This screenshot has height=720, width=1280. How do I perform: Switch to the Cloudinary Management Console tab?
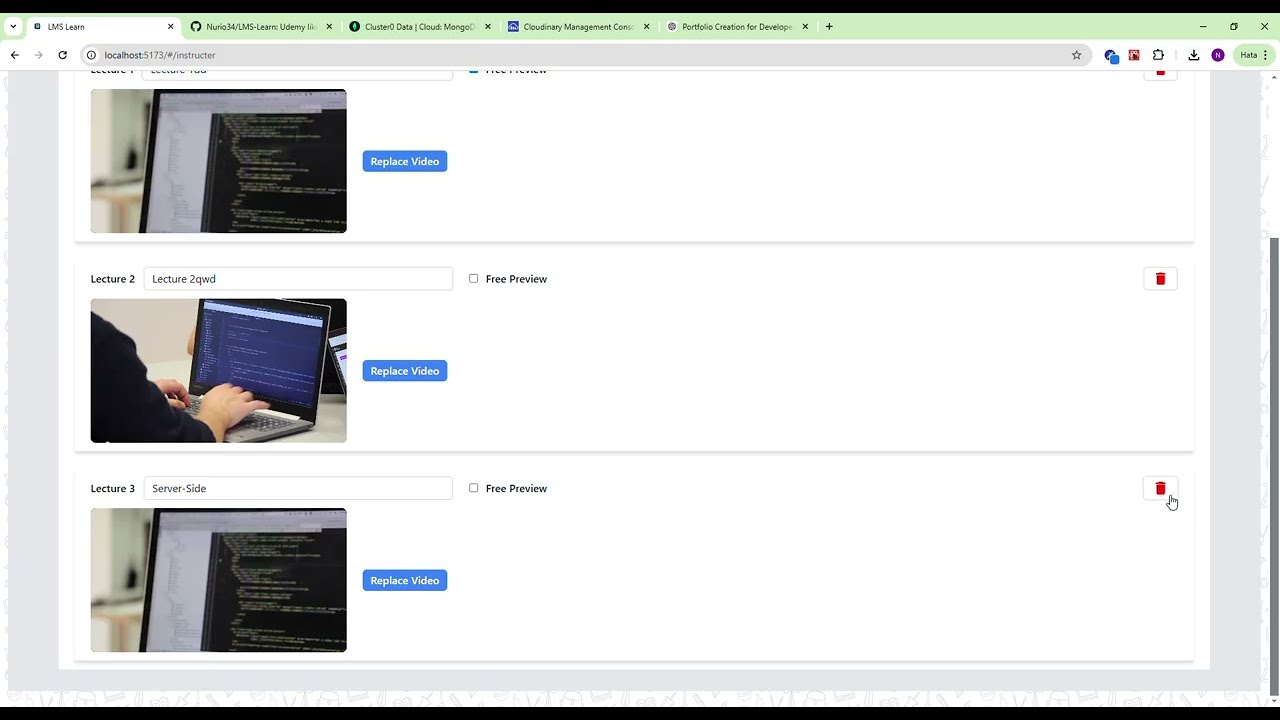[579, 27]
